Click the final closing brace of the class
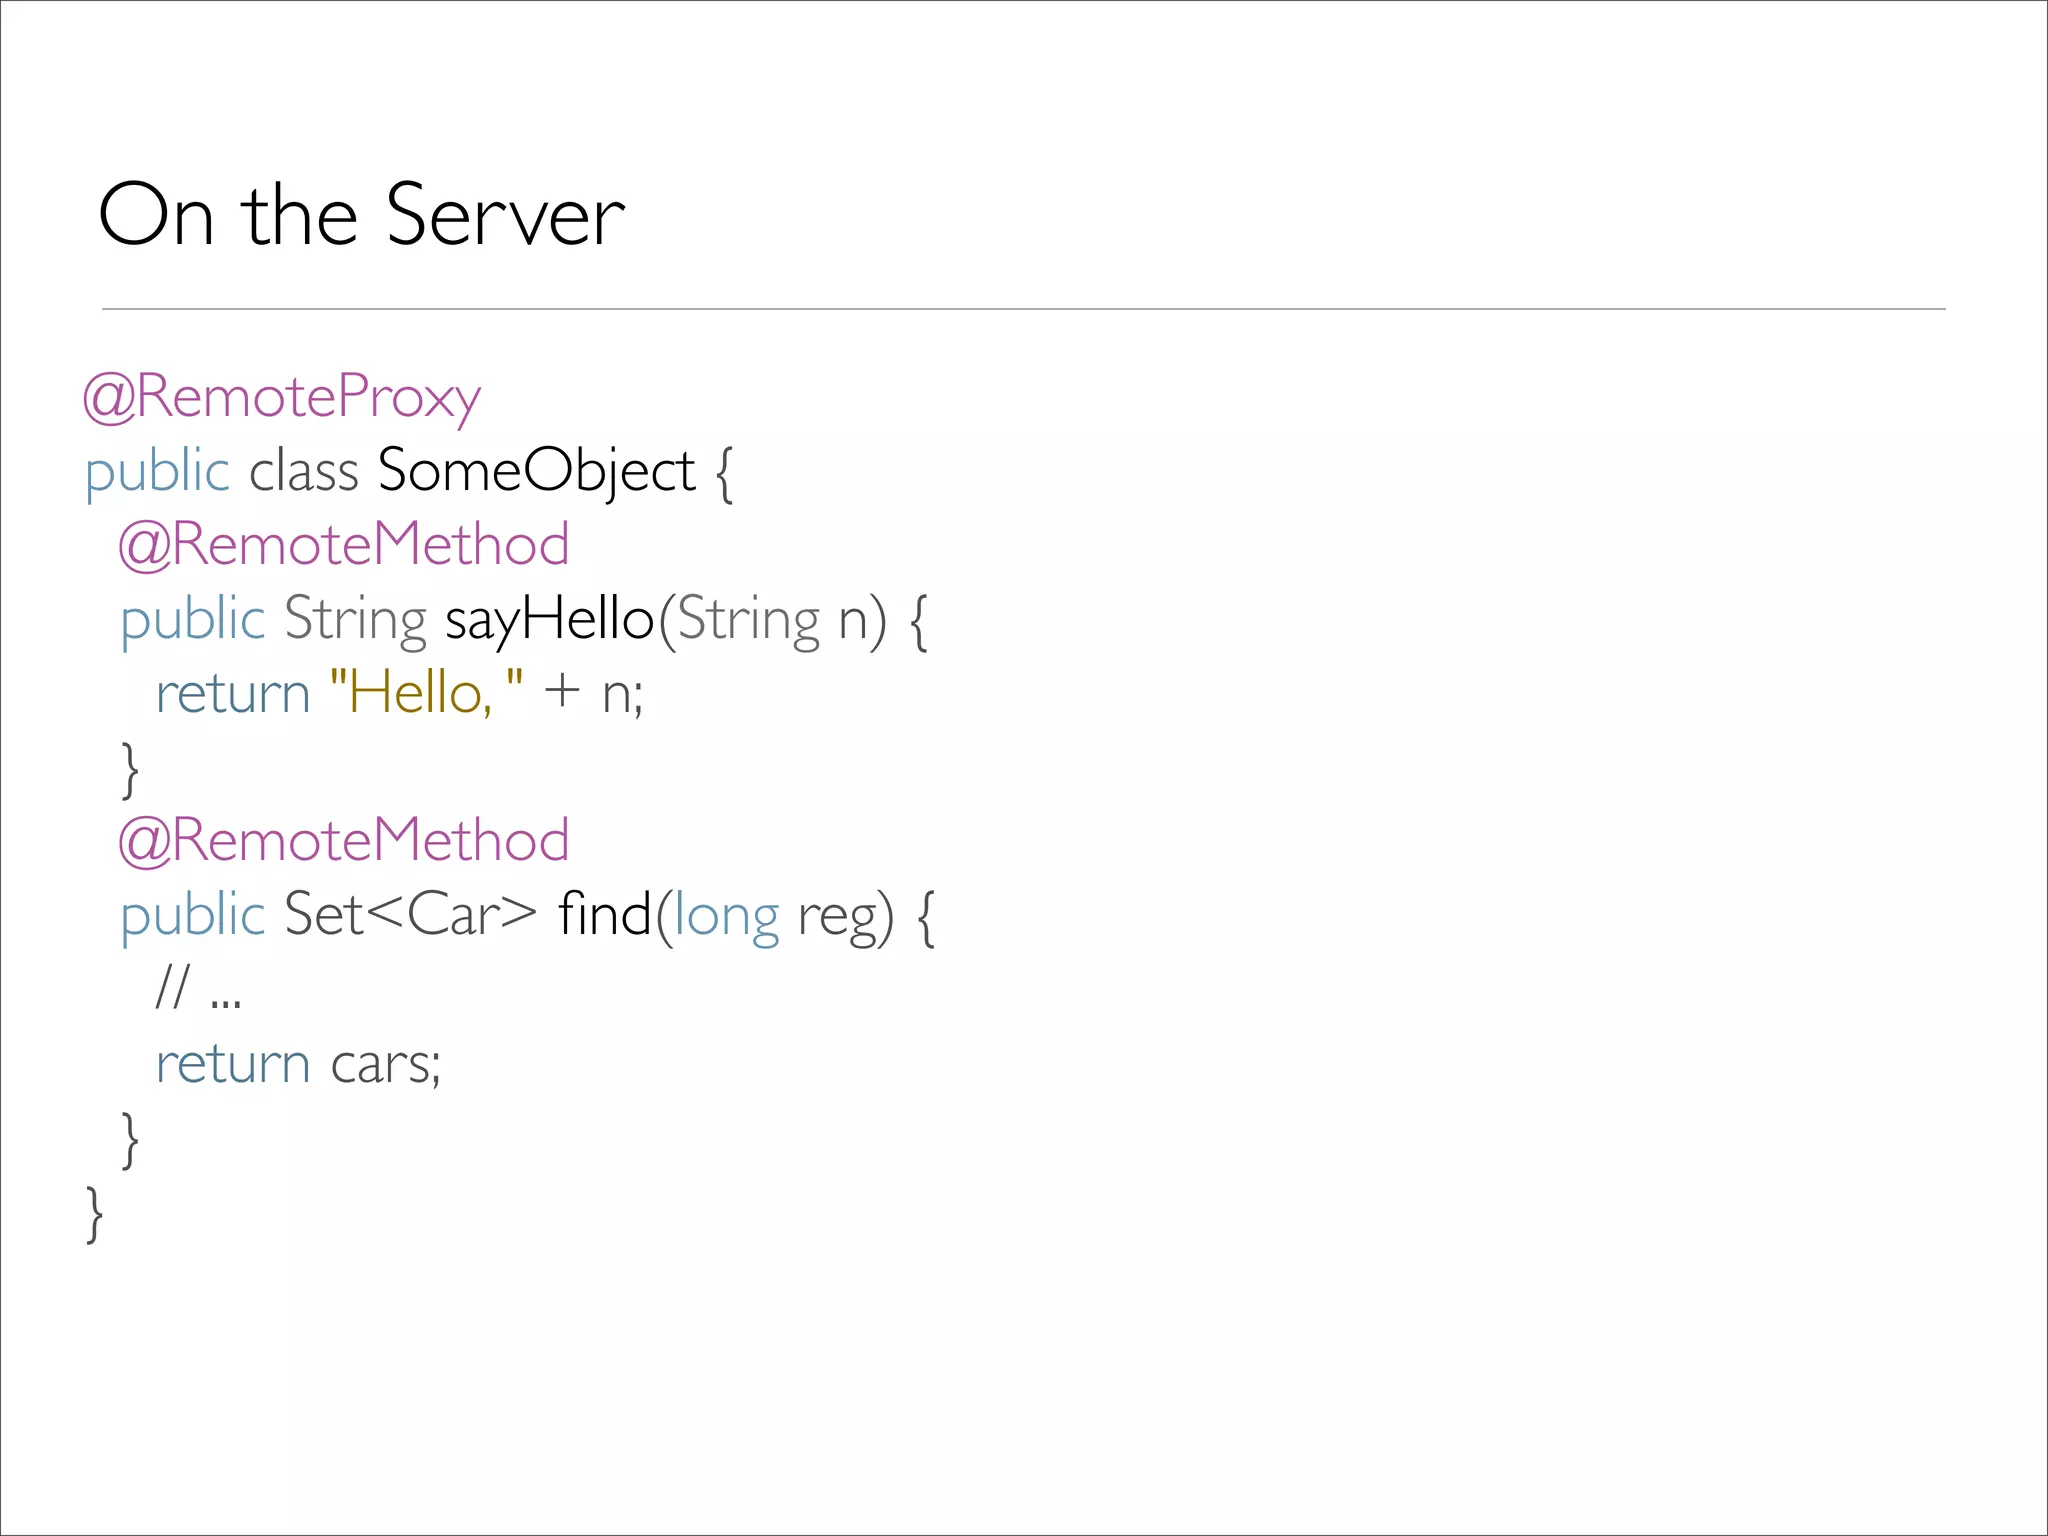2048x1536 pixels. pos(95,1213)
